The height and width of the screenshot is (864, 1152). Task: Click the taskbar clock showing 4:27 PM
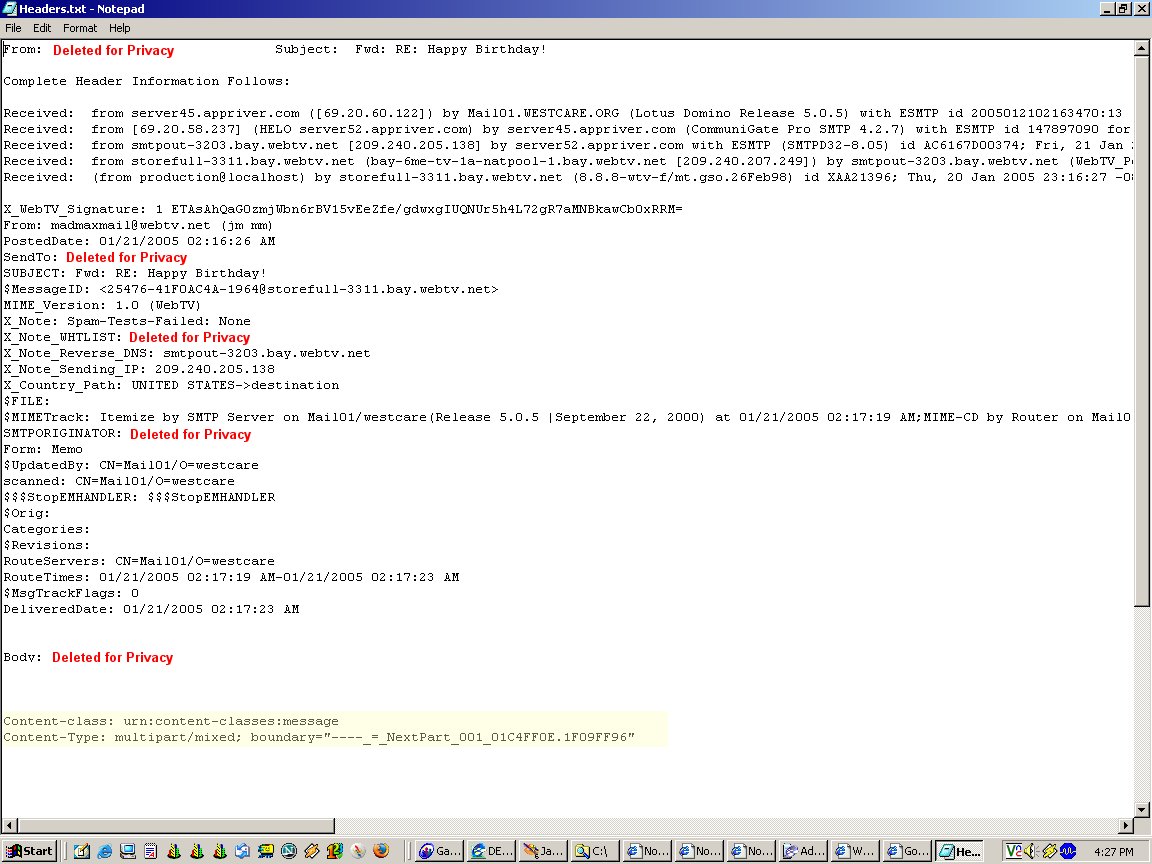(1114, 851)
